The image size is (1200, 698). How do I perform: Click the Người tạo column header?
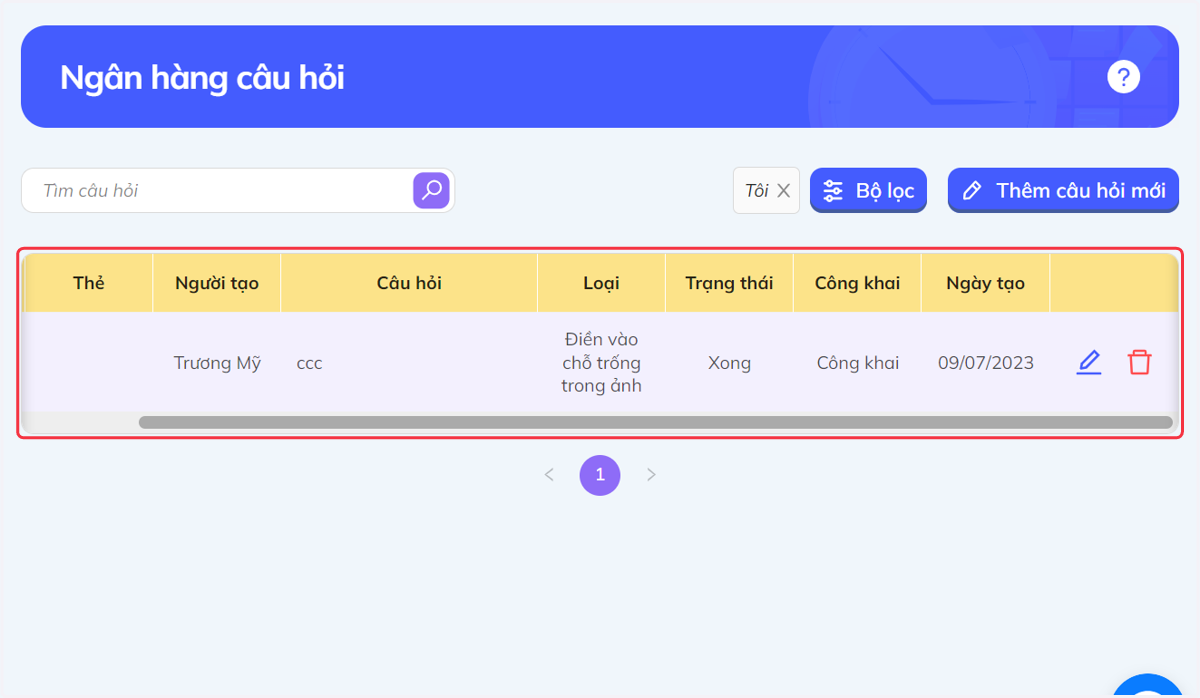point(217,283)
